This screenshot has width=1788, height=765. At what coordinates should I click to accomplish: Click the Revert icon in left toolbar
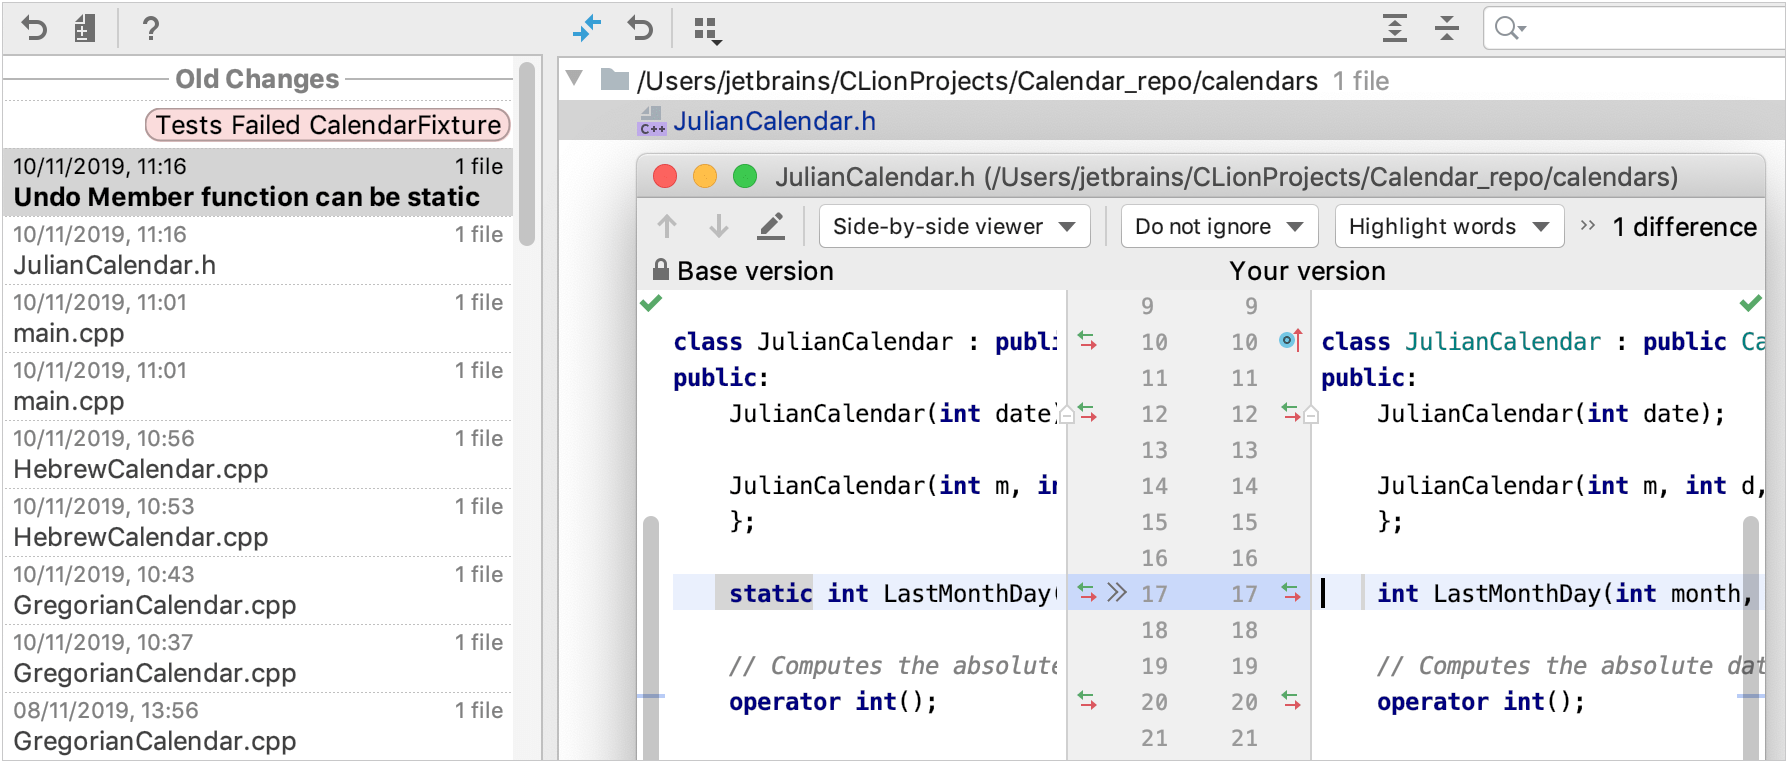[34, 28]
